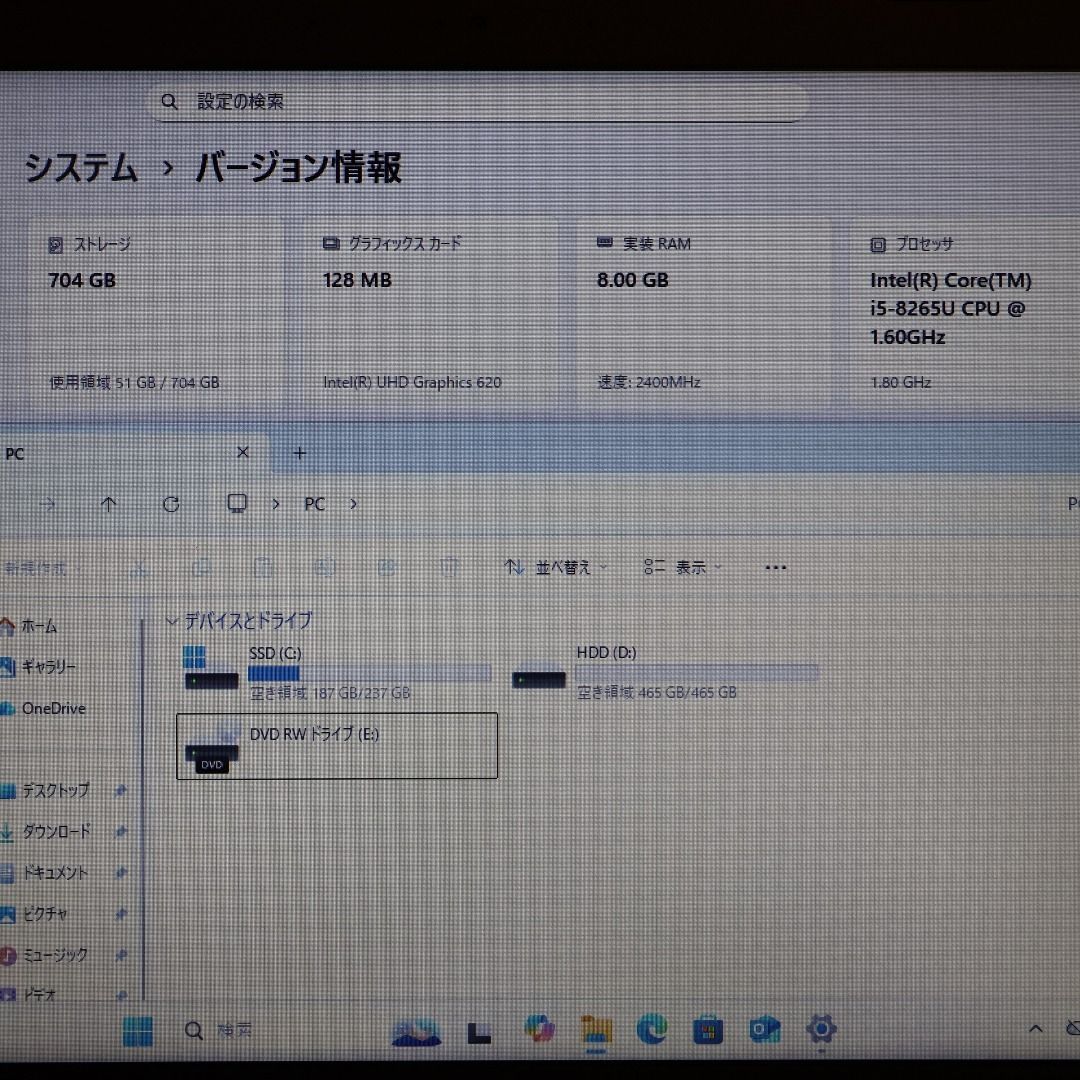Image resolution: width=1080 pixels, height=1080 pixels.
Task: Click the Delete (trash) icon in the toolbar
Action: pos(448,567)
